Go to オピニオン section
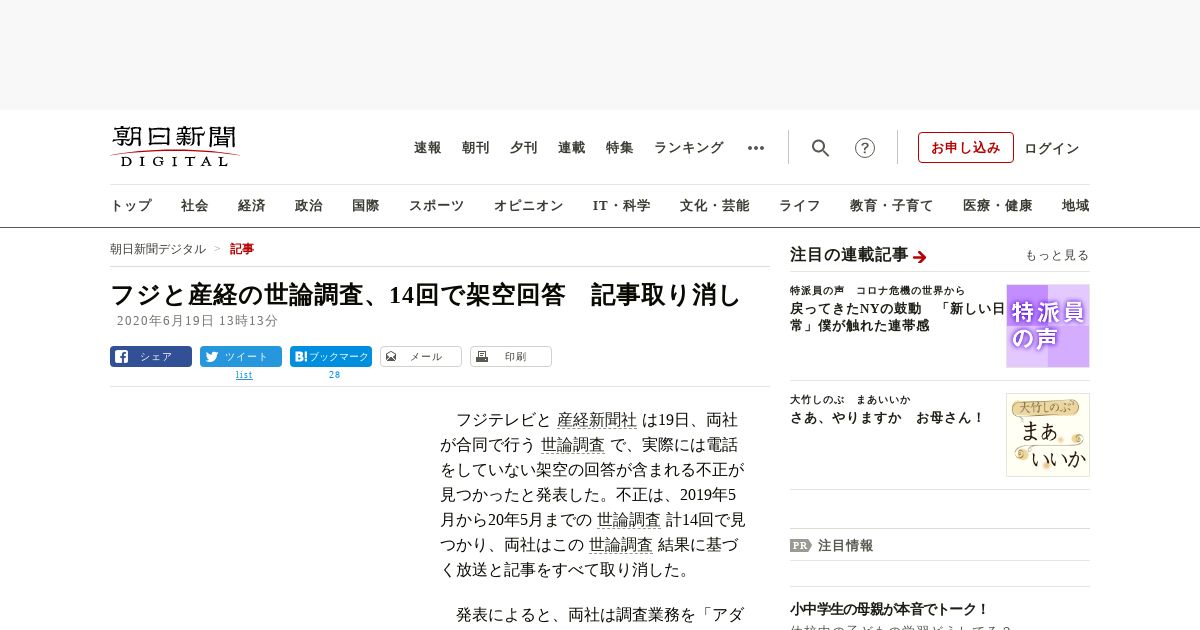Screen dimensions: 1200x630 [x=528, y=206]
